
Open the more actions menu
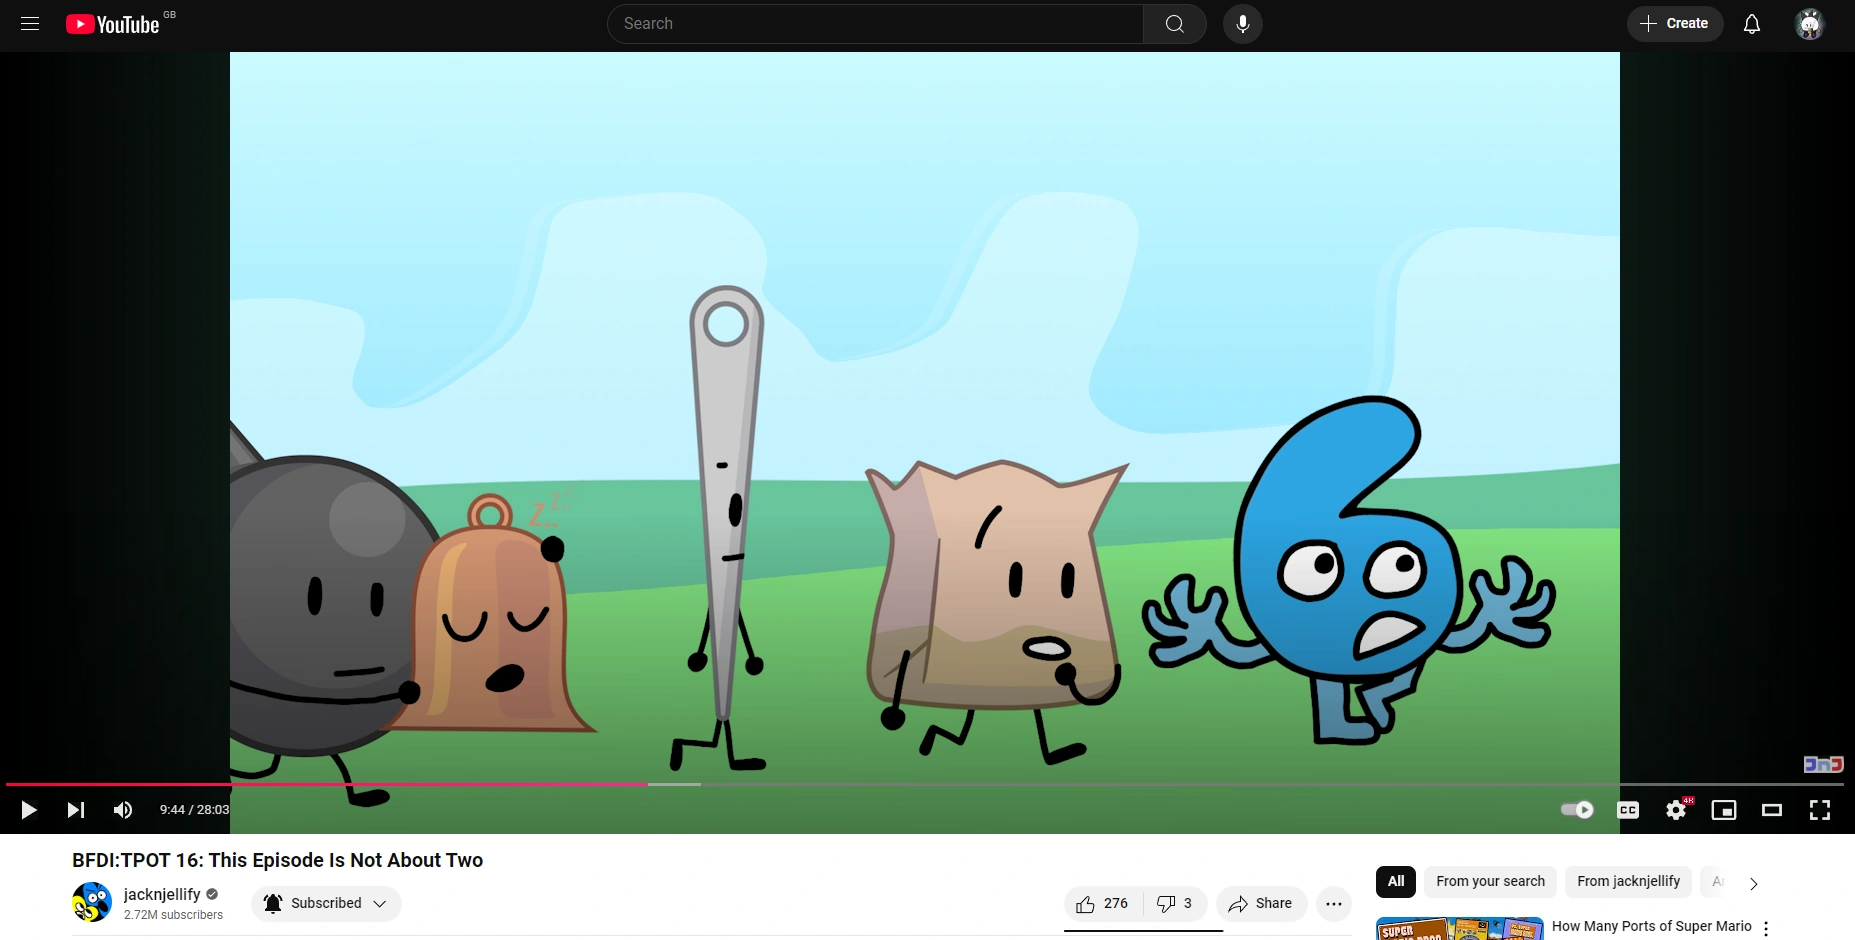coord(1333,903)
